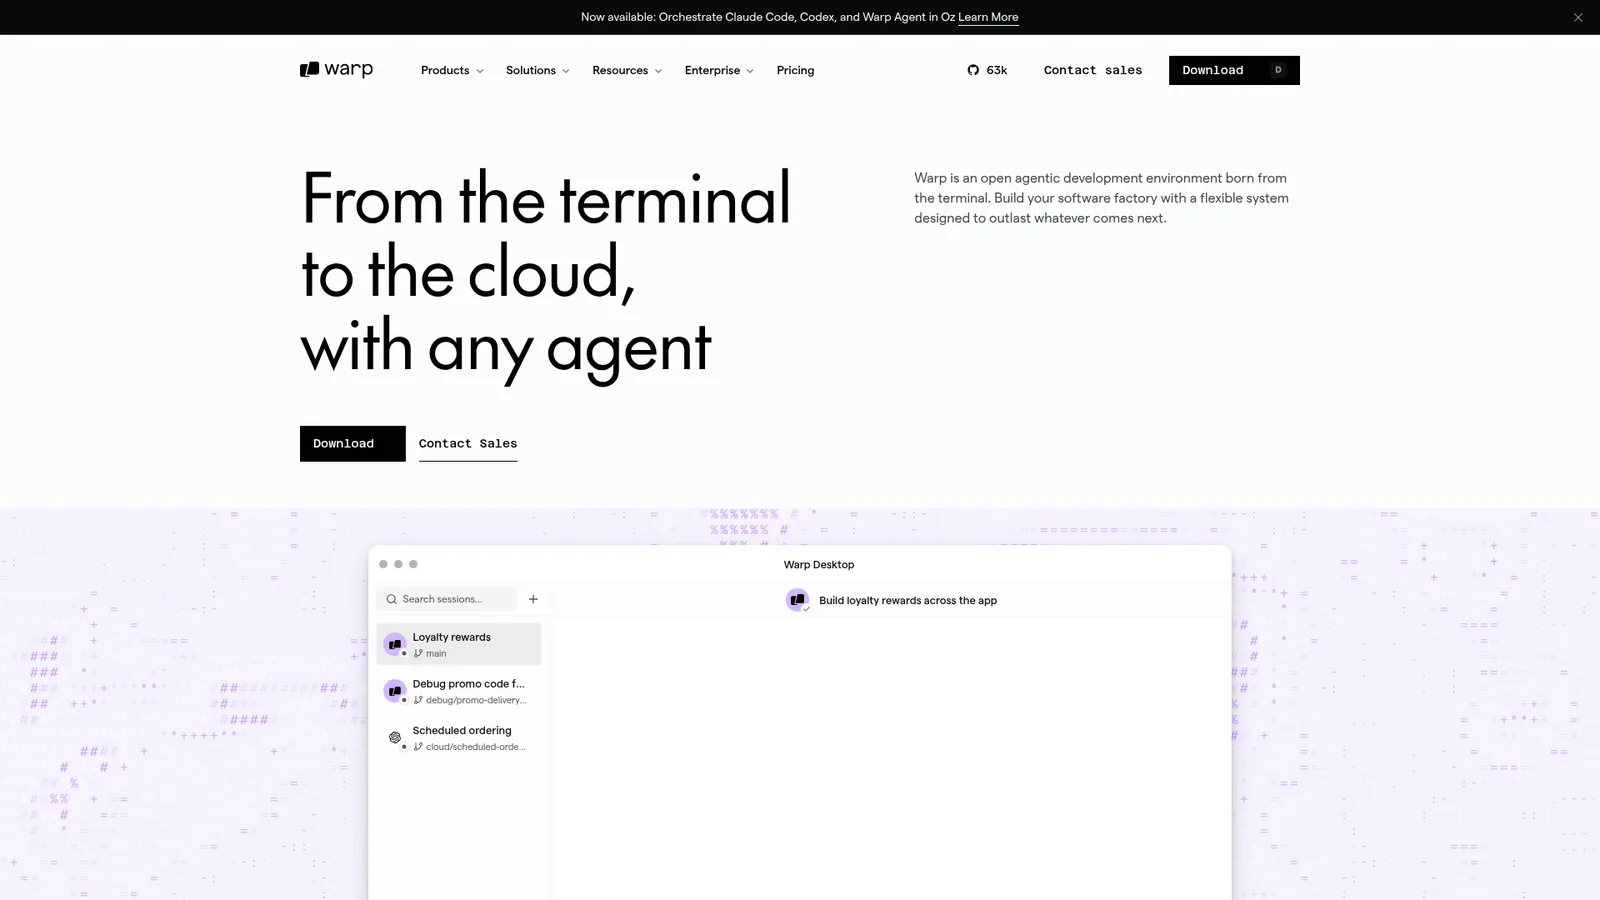This screenshot has height=900, width=1600.
Task: Open the Learn More link in the banner
Action: (x=988, y=17)
